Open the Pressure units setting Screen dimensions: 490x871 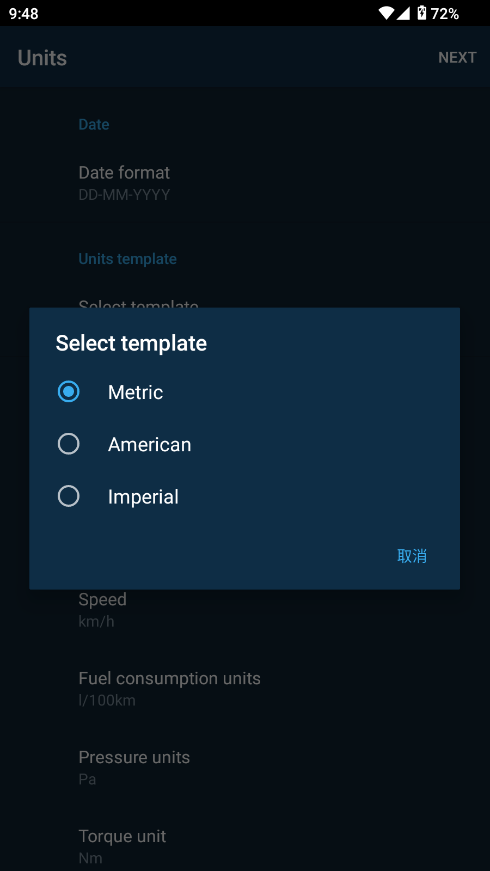click(245, 768)
